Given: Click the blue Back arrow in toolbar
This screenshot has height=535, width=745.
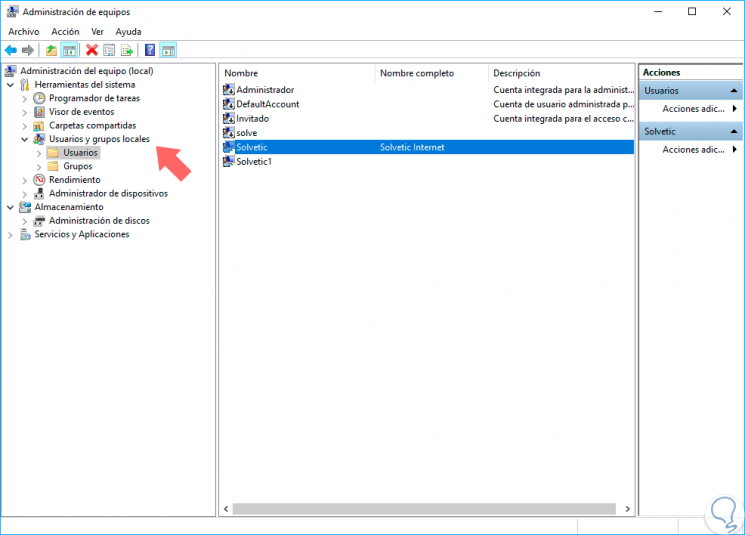Looking at the screenshot, I should coord(11,50).
